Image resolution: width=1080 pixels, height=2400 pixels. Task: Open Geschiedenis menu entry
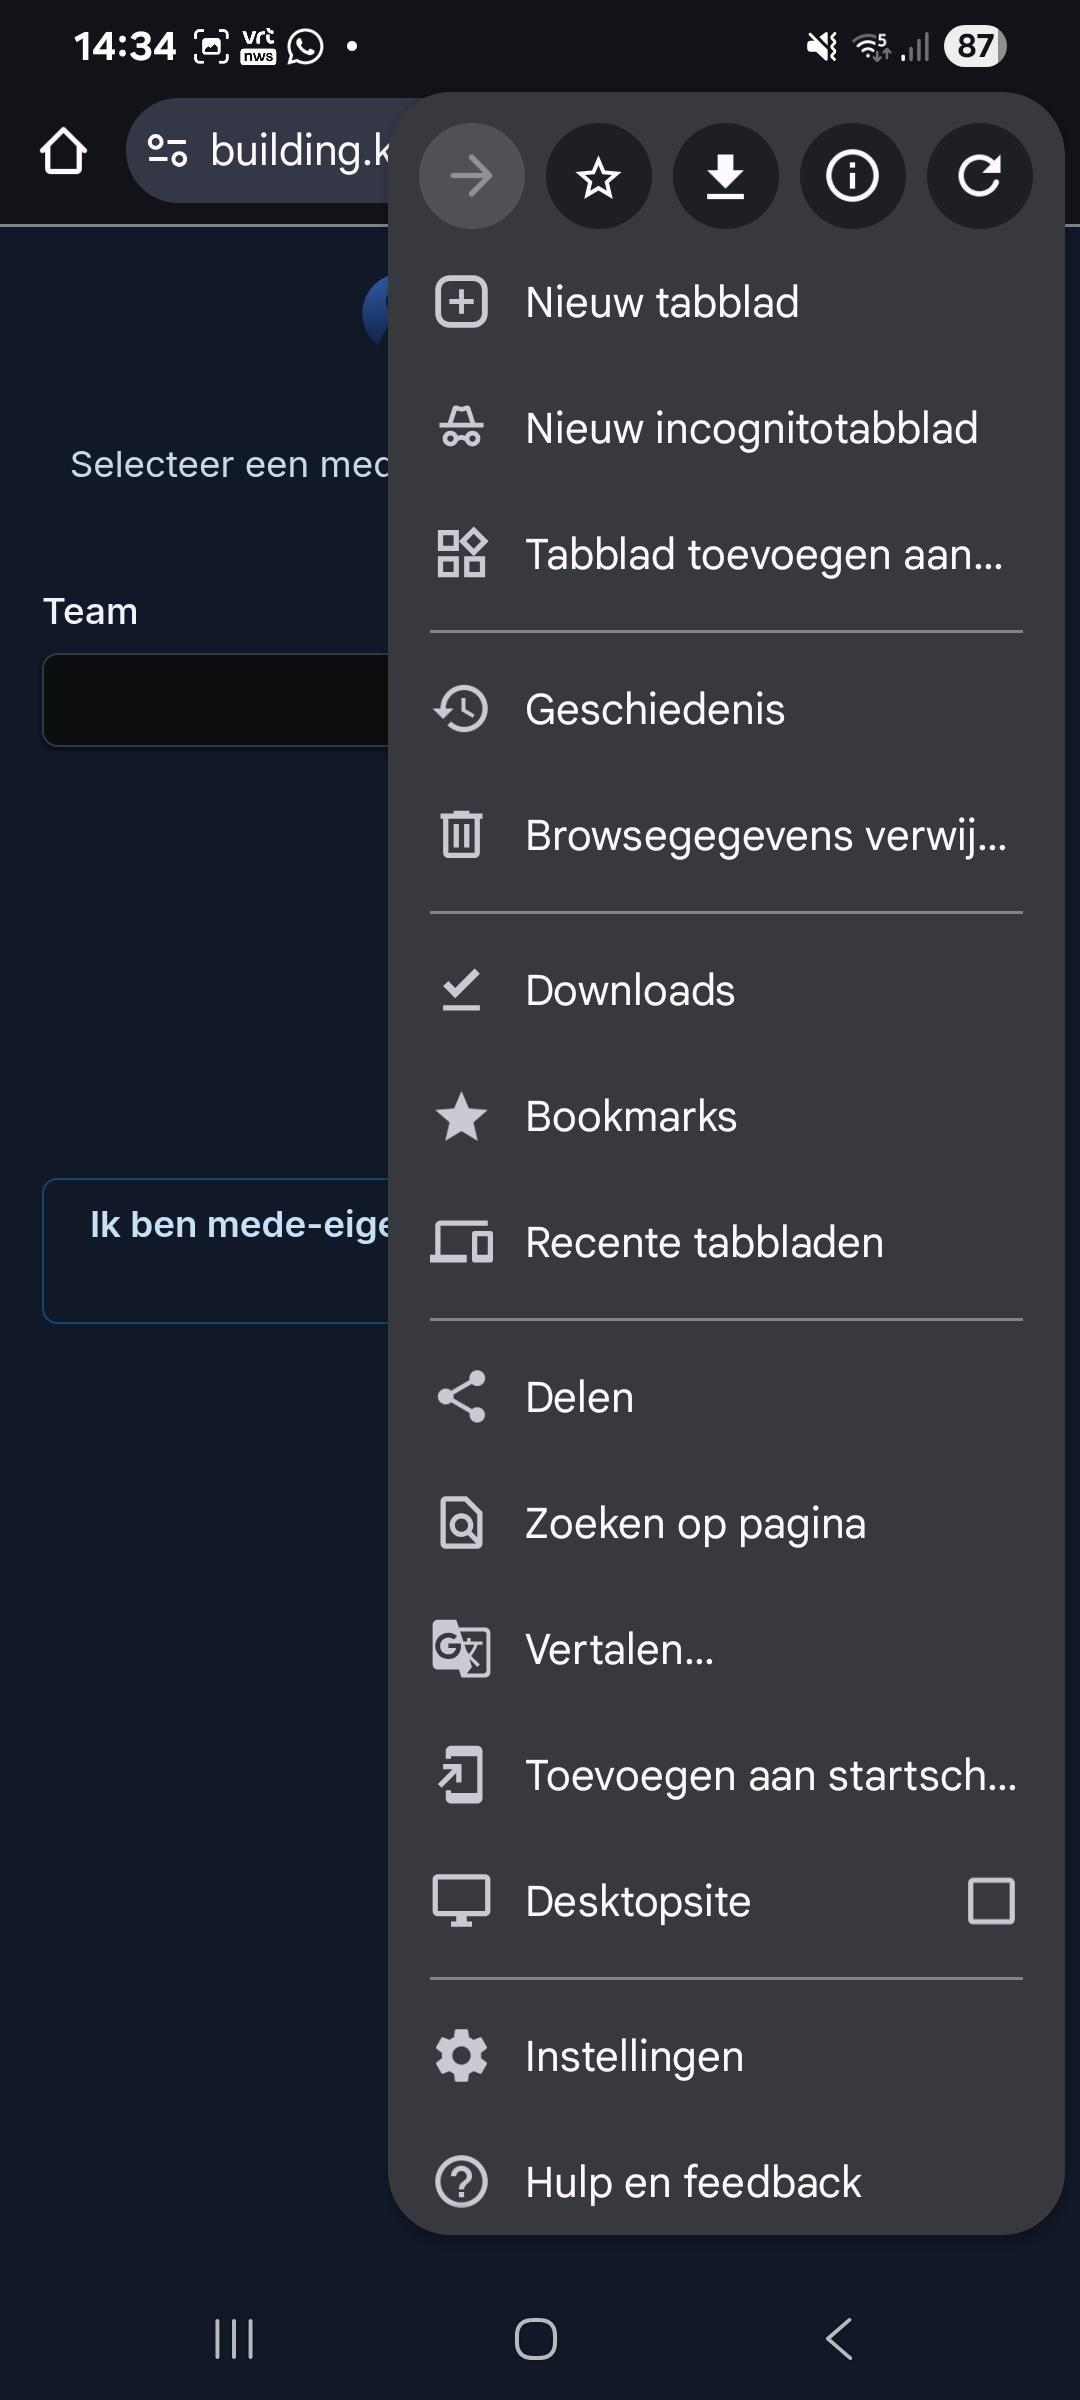click(x=726, y=710)
